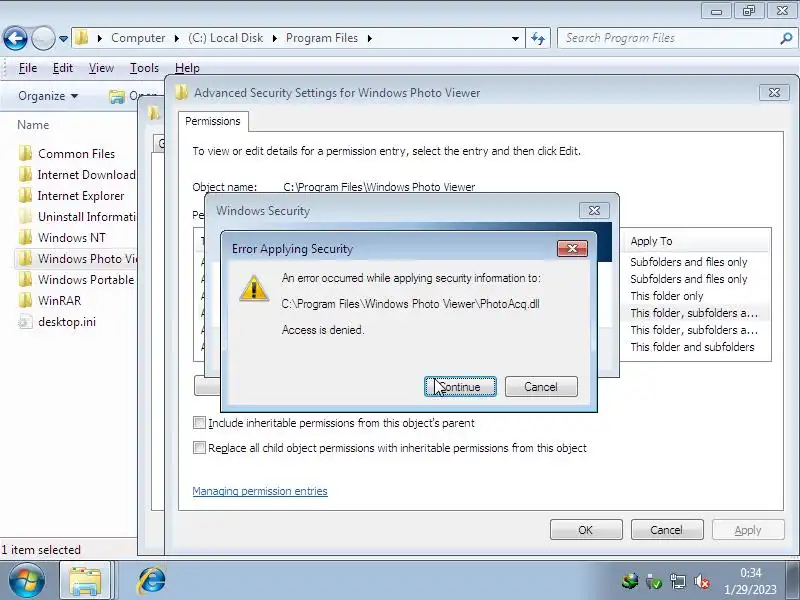This screenshot has width=800, height=600.
Task: Click the folder icon in the address bar
Action: pos(82,38)
